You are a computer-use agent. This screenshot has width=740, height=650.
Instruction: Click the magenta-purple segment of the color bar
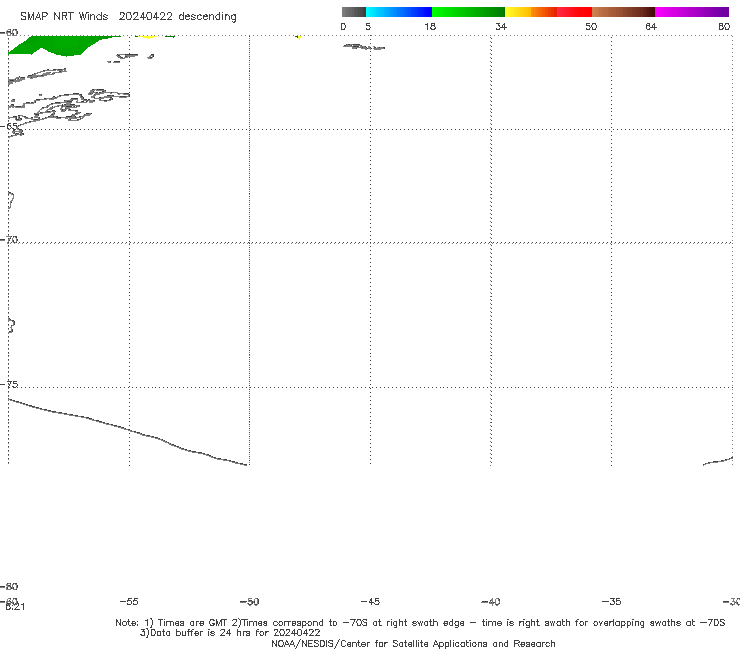point(692,12)
